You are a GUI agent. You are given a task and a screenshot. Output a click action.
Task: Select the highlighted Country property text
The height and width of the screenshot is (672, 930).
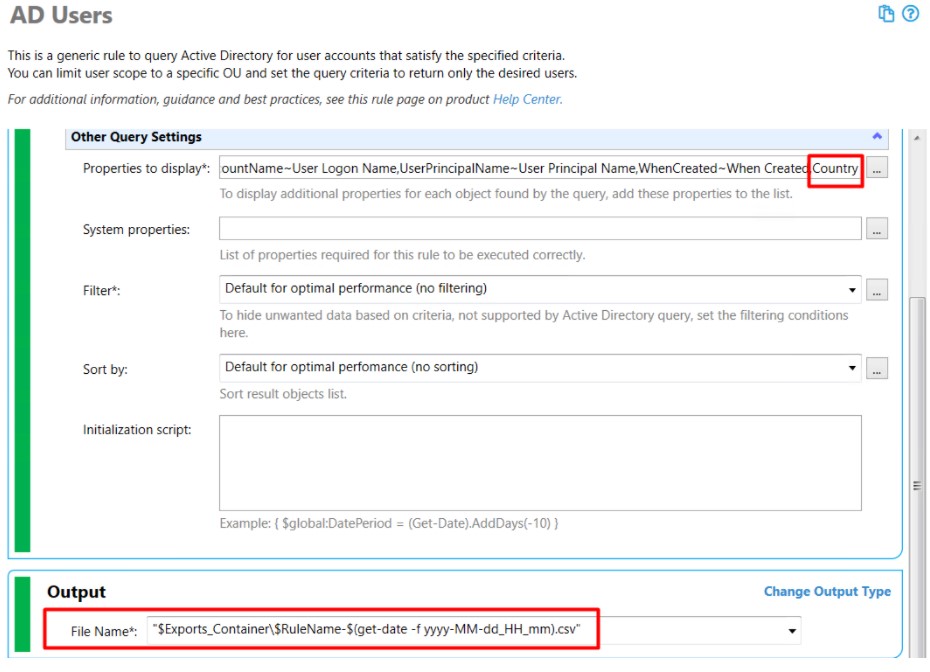[835, 168]
